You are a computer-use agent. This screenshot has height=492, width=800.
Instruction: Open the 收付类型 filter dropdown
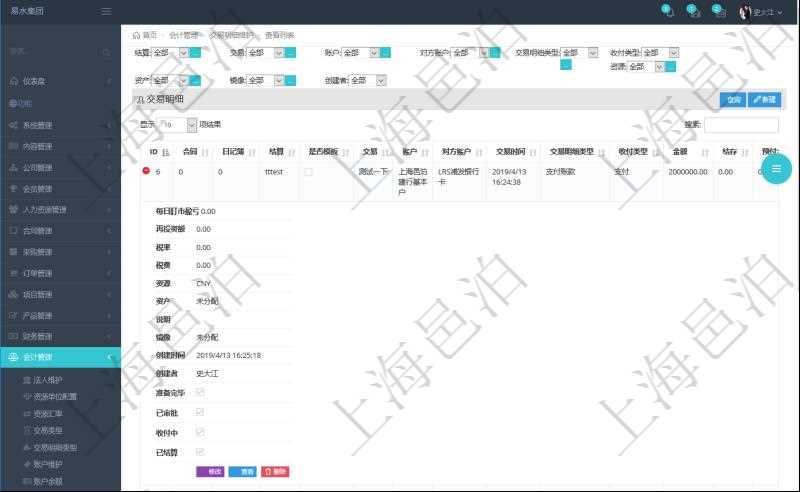[x=659, y=53]
